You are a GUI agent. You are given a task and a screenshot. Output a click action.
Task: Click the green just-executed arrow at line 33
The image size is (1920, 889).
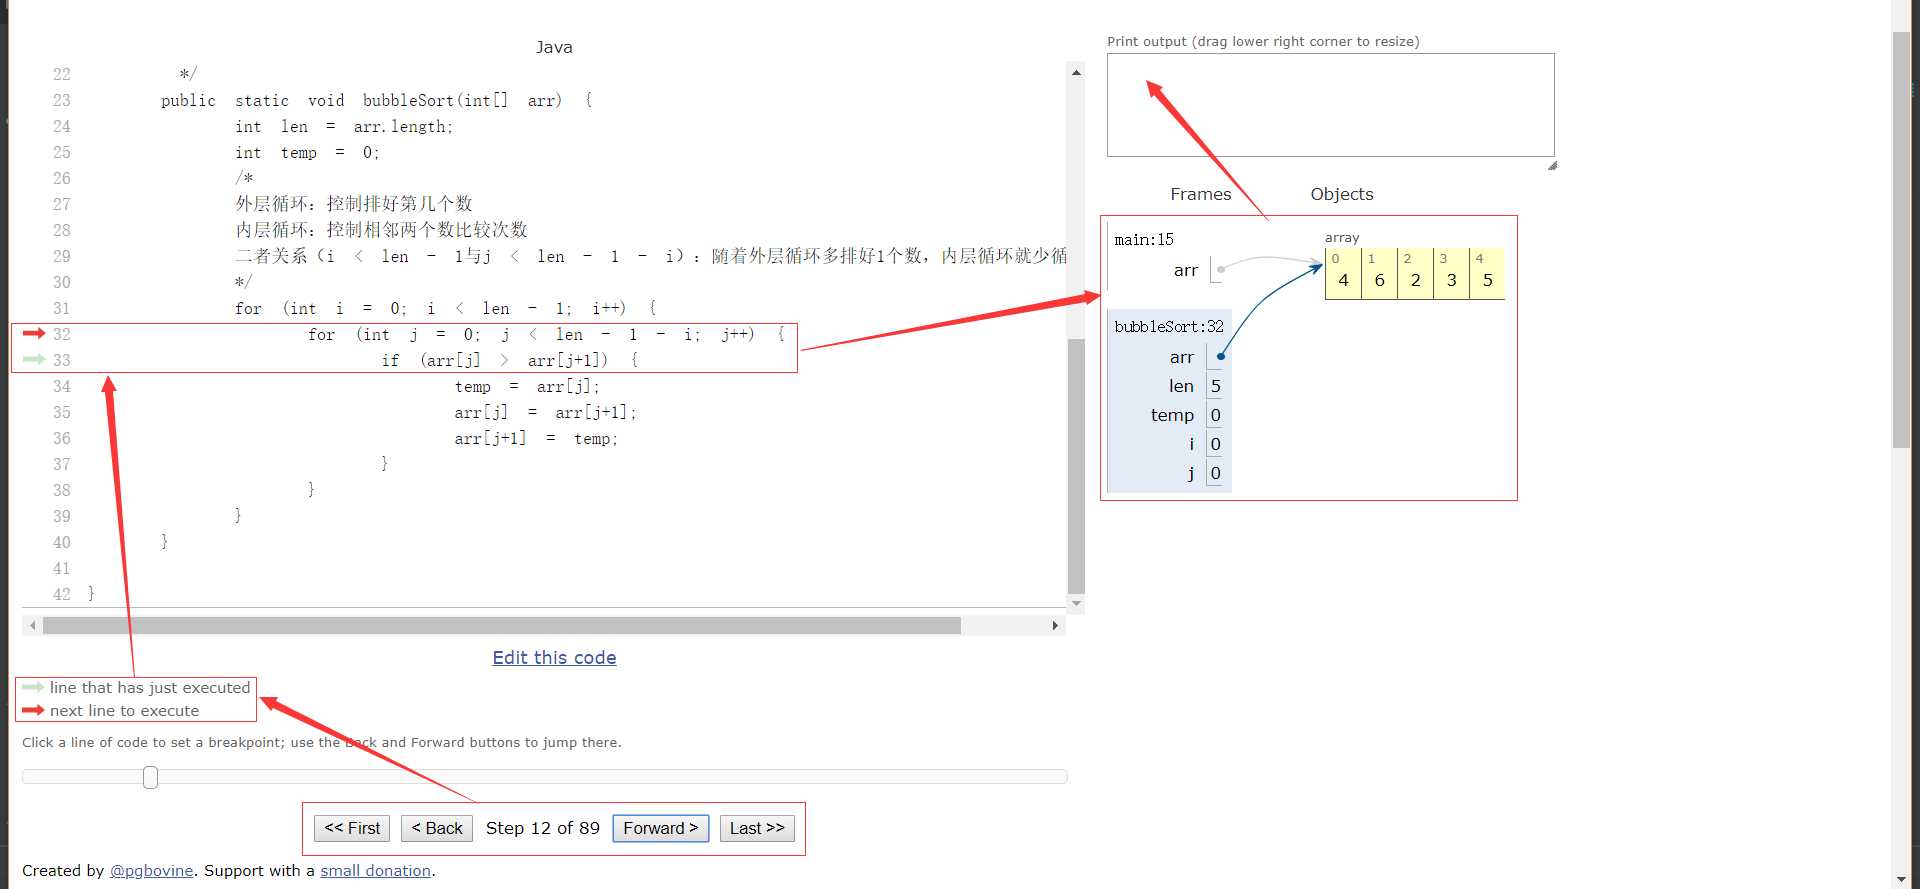click(33, 359)
